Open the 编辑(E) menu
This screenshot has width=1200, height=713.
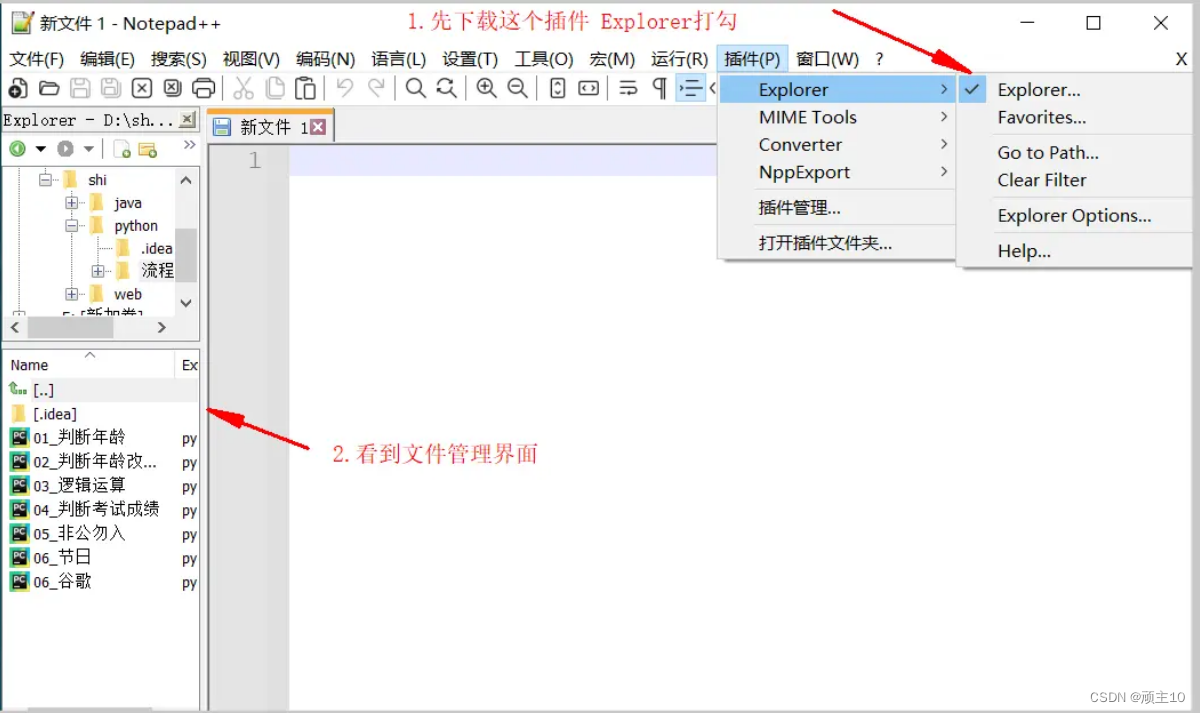point(108,59)
